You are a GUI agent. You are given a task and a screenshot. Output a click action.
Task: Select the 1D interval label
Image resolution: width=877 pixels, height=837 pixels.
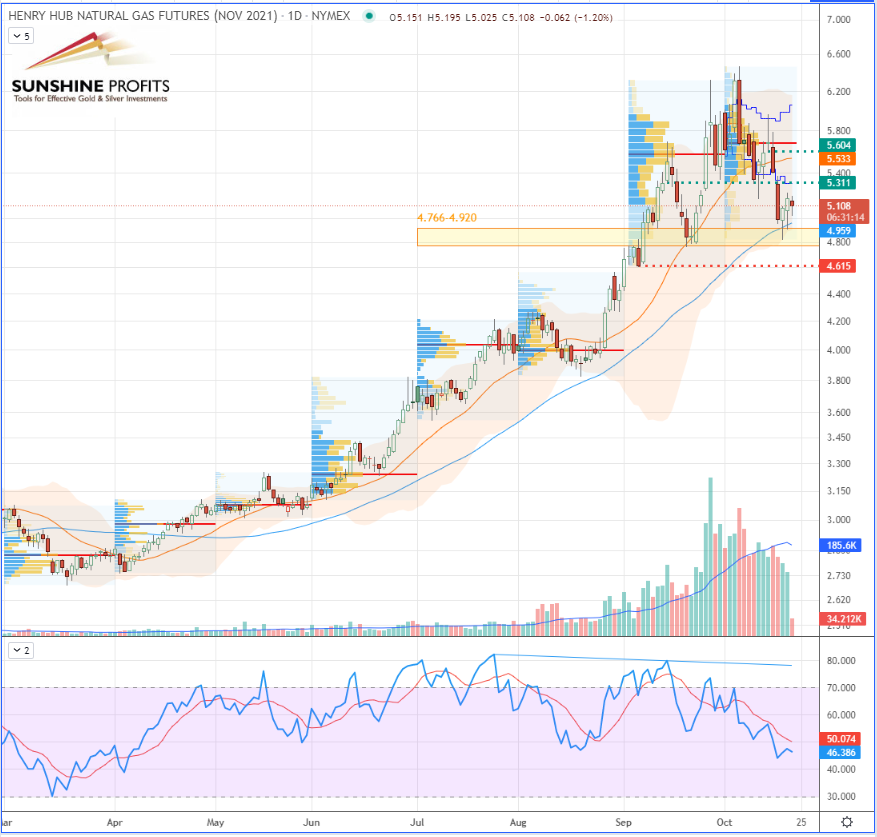point(295,16)
